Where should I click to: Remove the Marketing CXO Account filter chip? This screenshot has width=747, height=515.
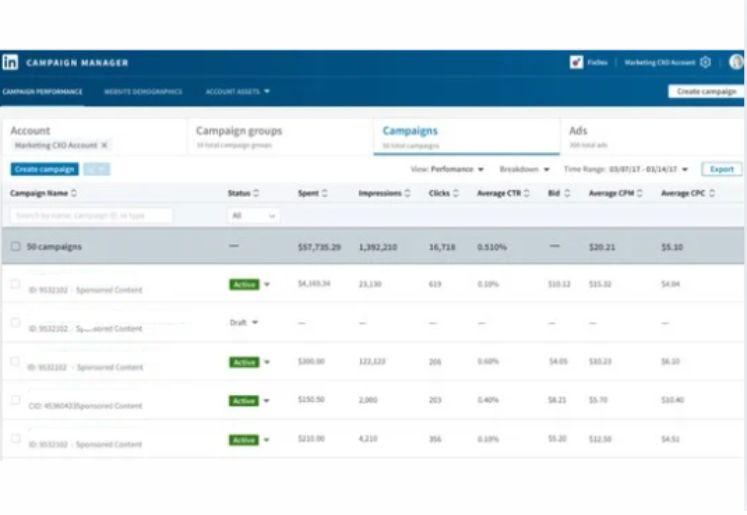104,145
